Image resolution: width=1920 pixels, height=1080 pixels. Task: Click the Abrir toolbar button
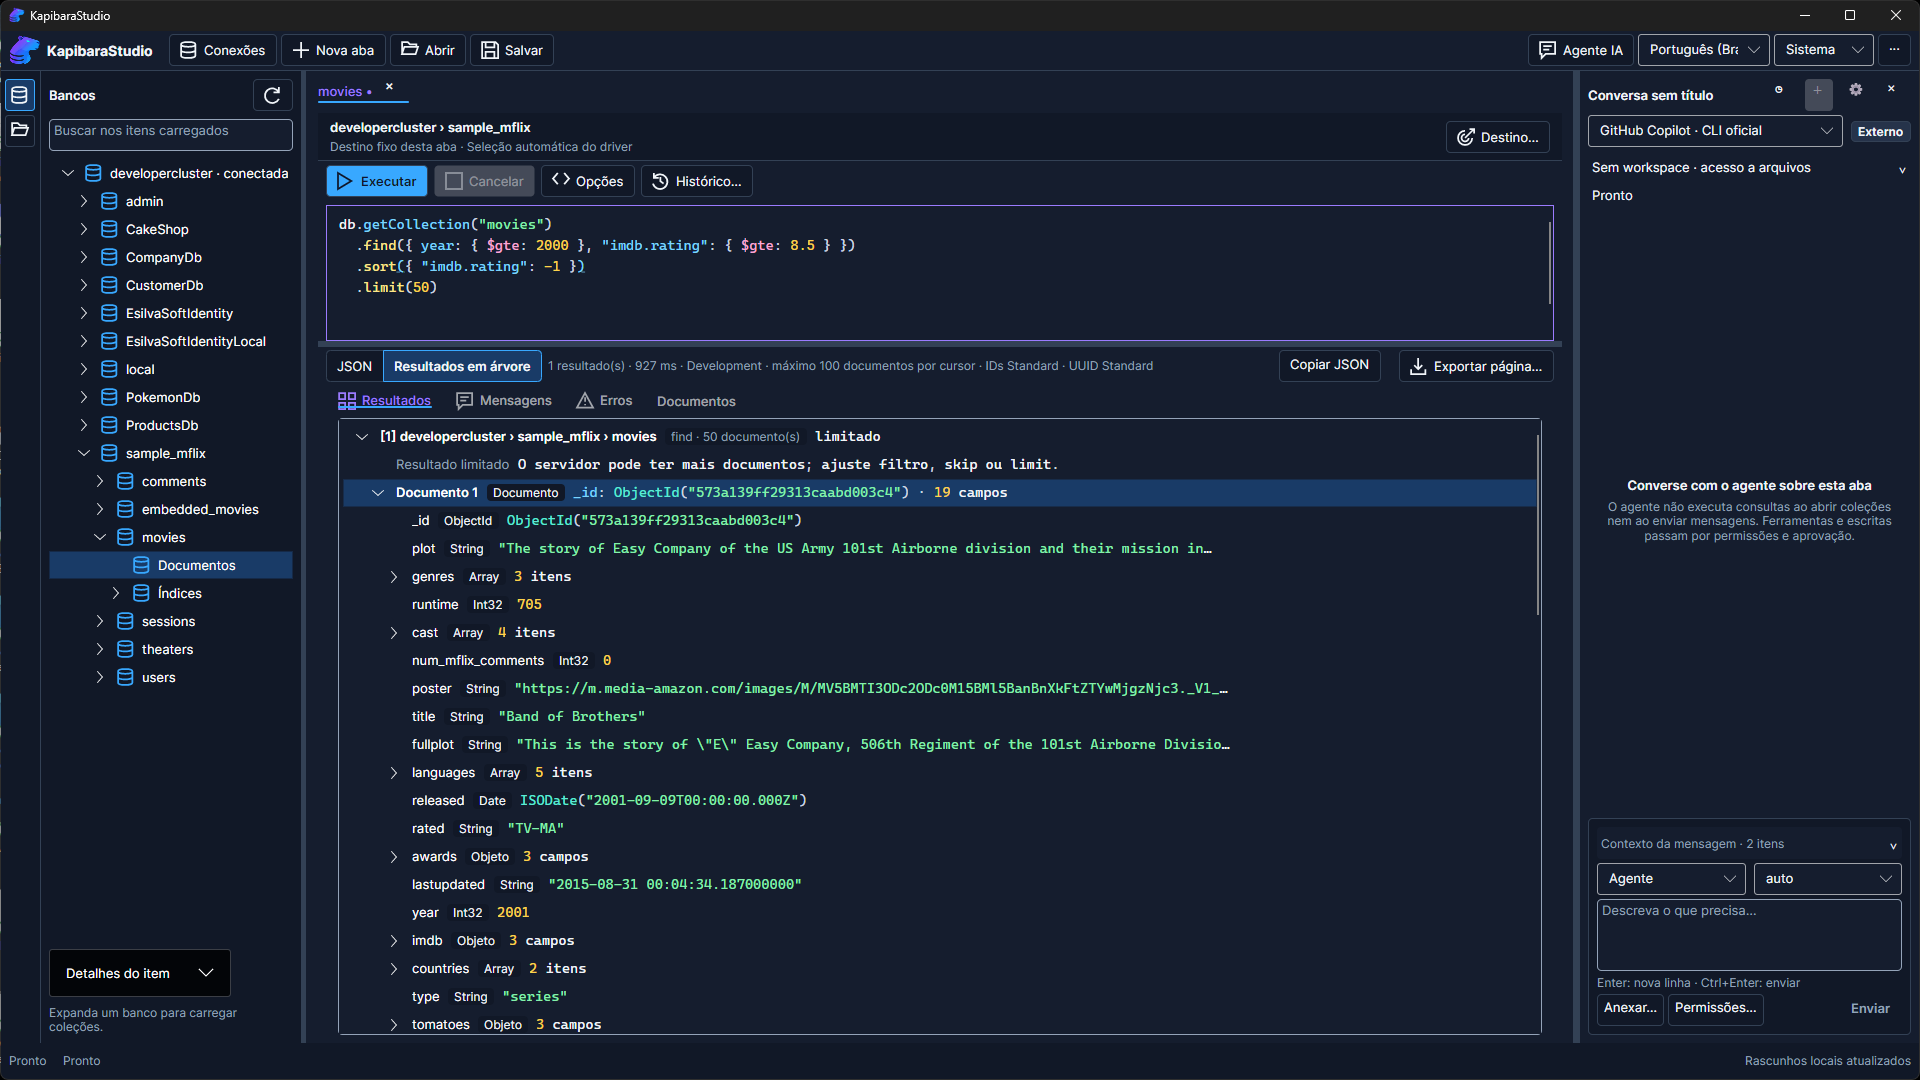coord(428,50)
